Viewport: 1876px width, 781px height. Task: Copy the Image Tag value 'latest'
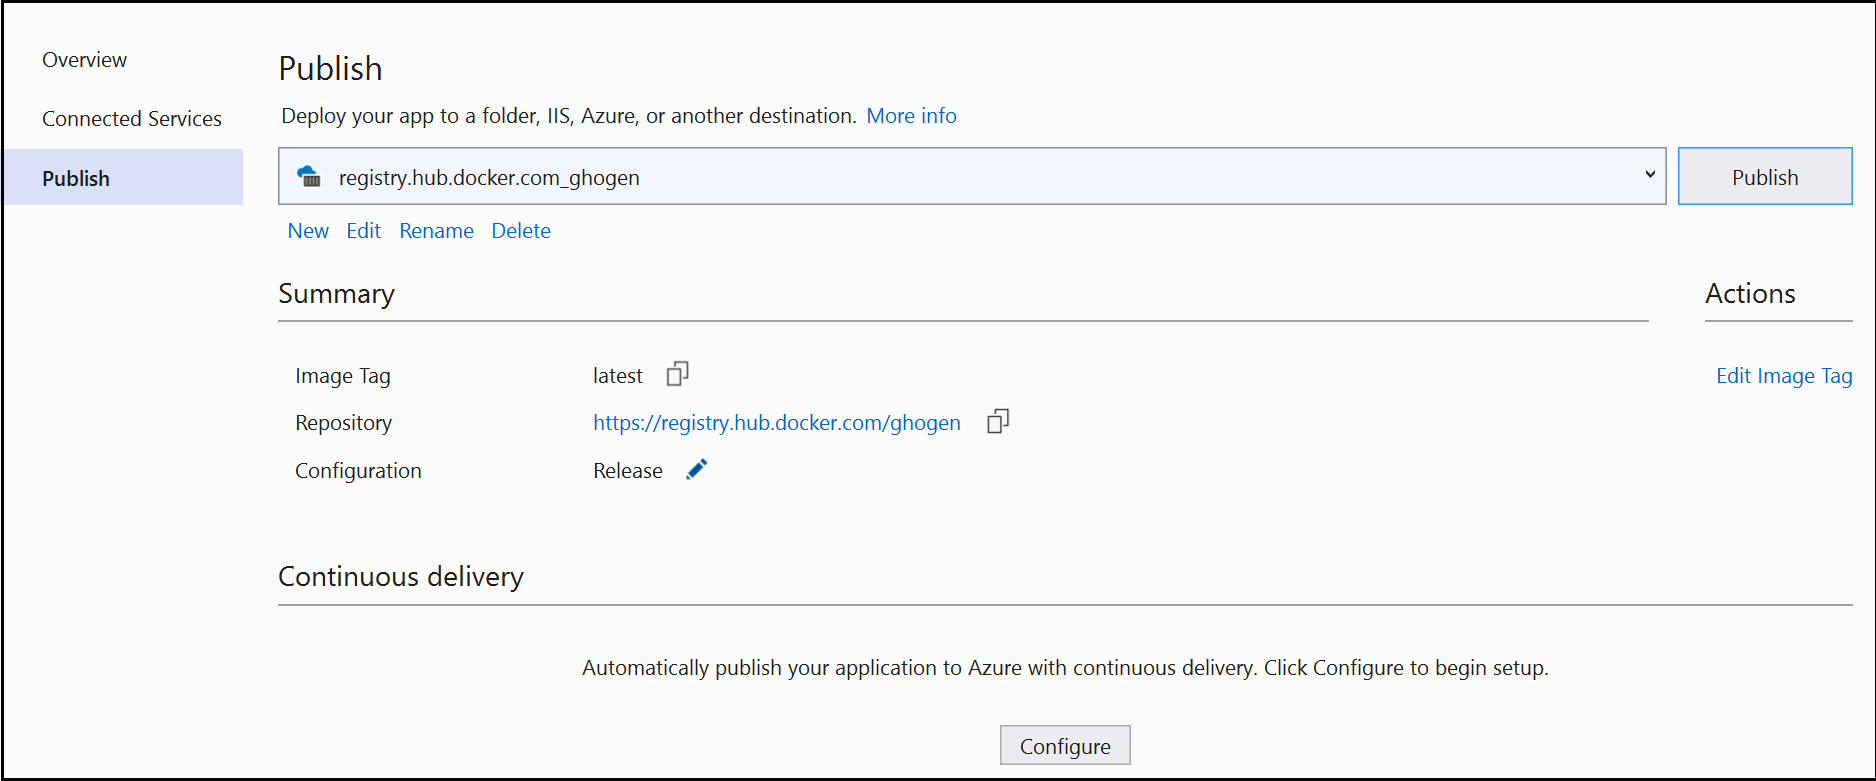pyautogui.click(x=678, y=374)
